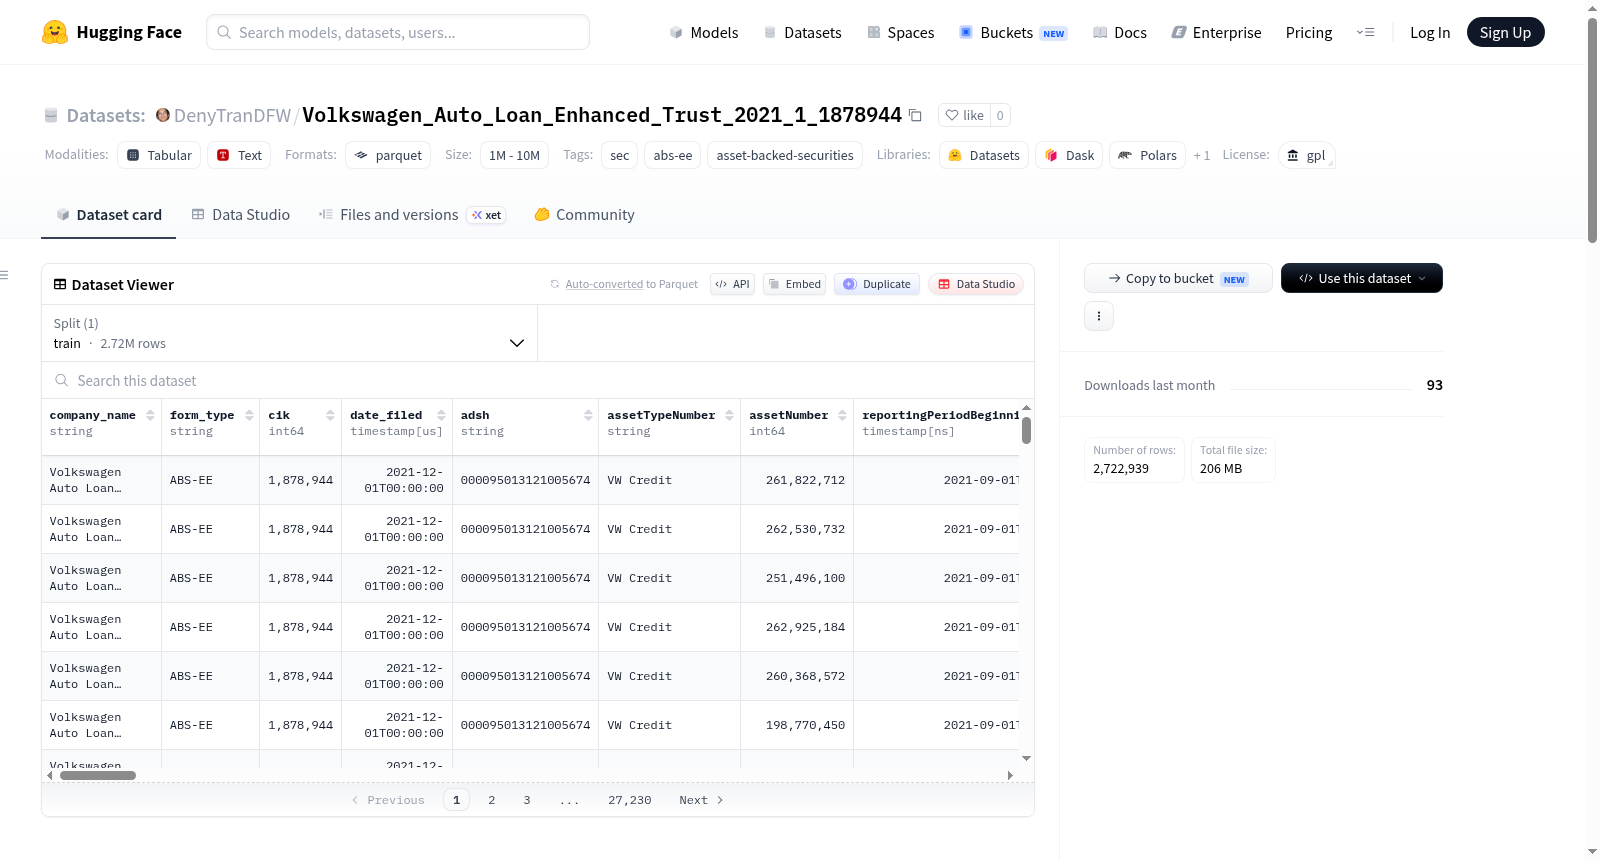Click the search magnifier in dataset search
The image size is (1600, 861).
(x=62, y=381)
